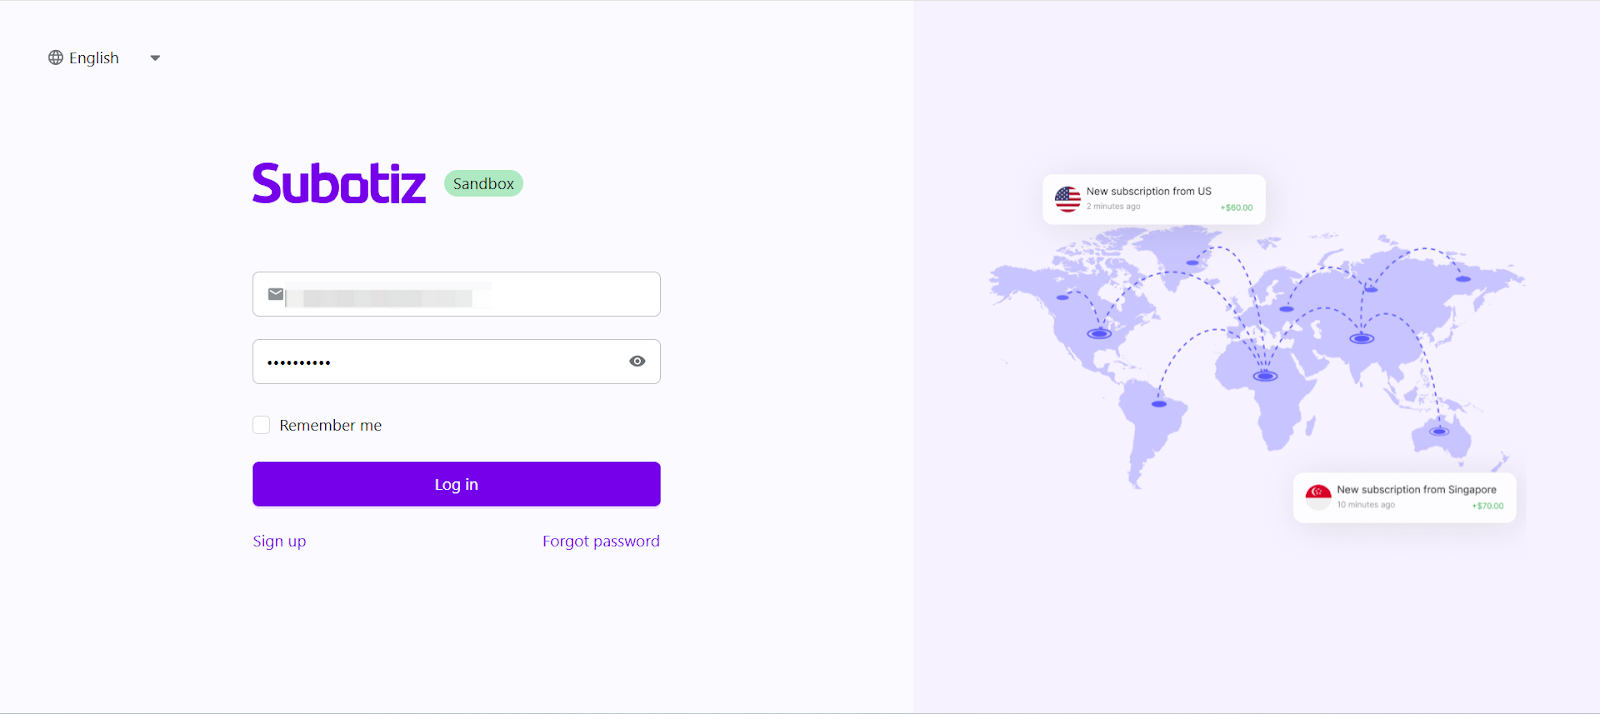
Task: Focus the email address input field
Action: pos(470,295)
